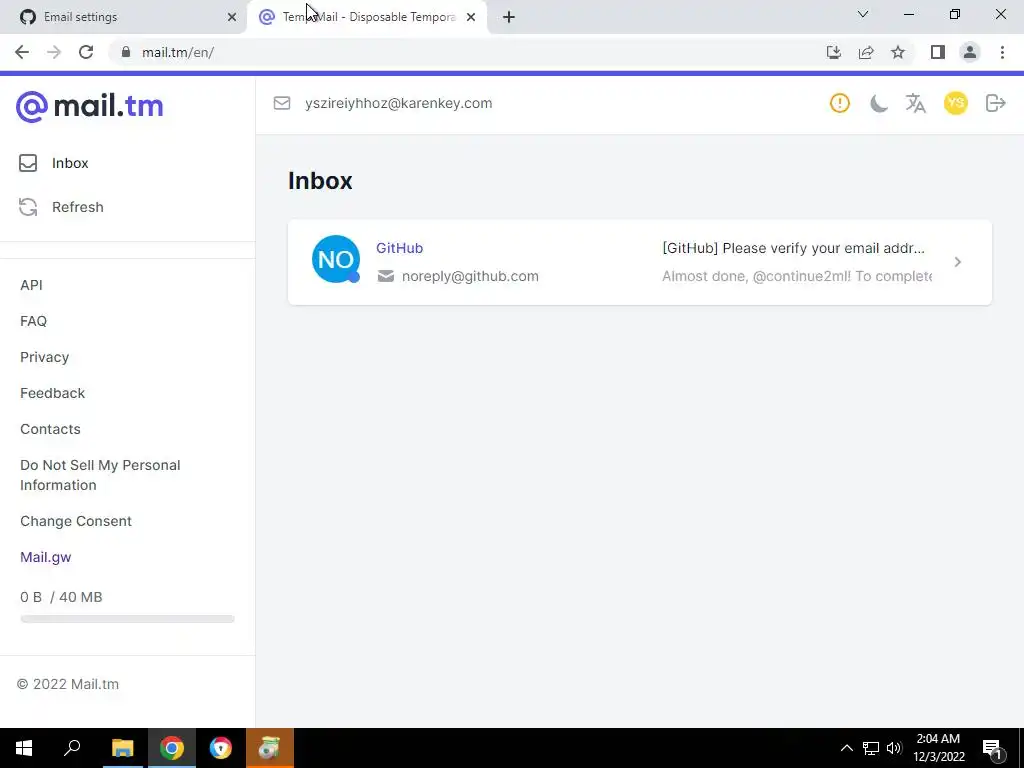
Task: Click the envelope icon beside the email address
Action: [x=282, y=103]
